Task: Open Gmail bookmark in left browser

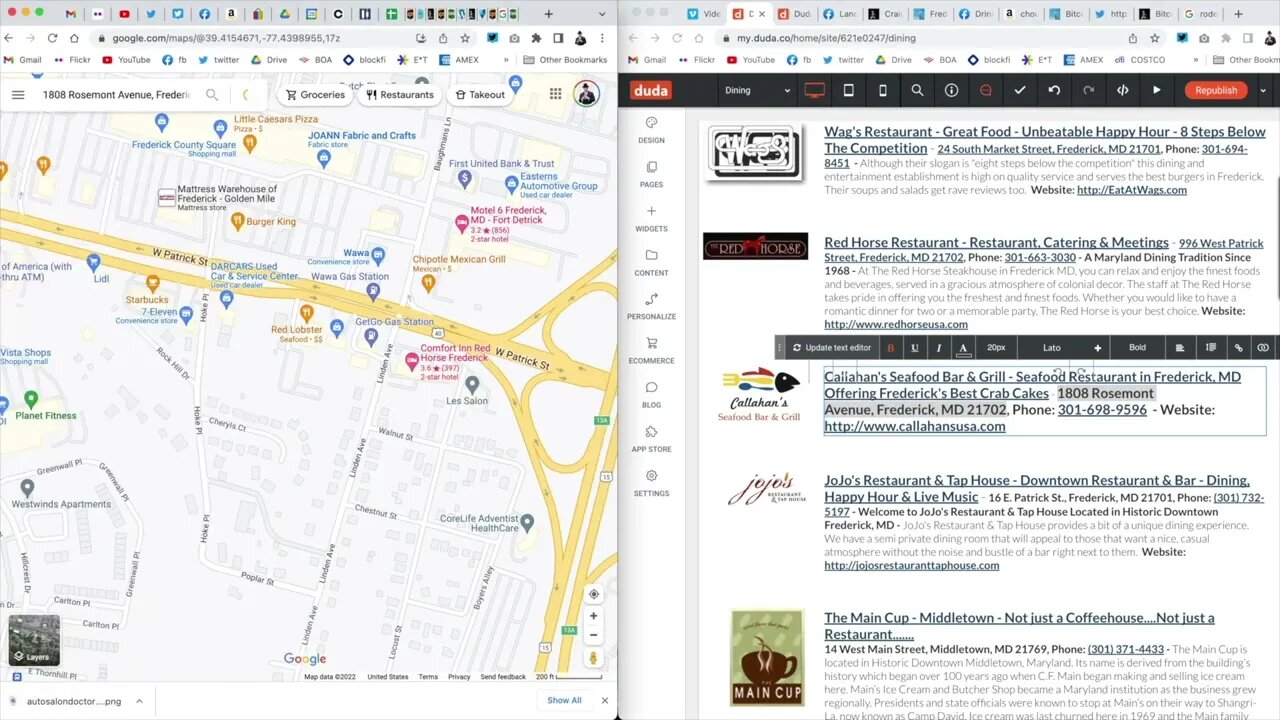Action: [23, 60]
